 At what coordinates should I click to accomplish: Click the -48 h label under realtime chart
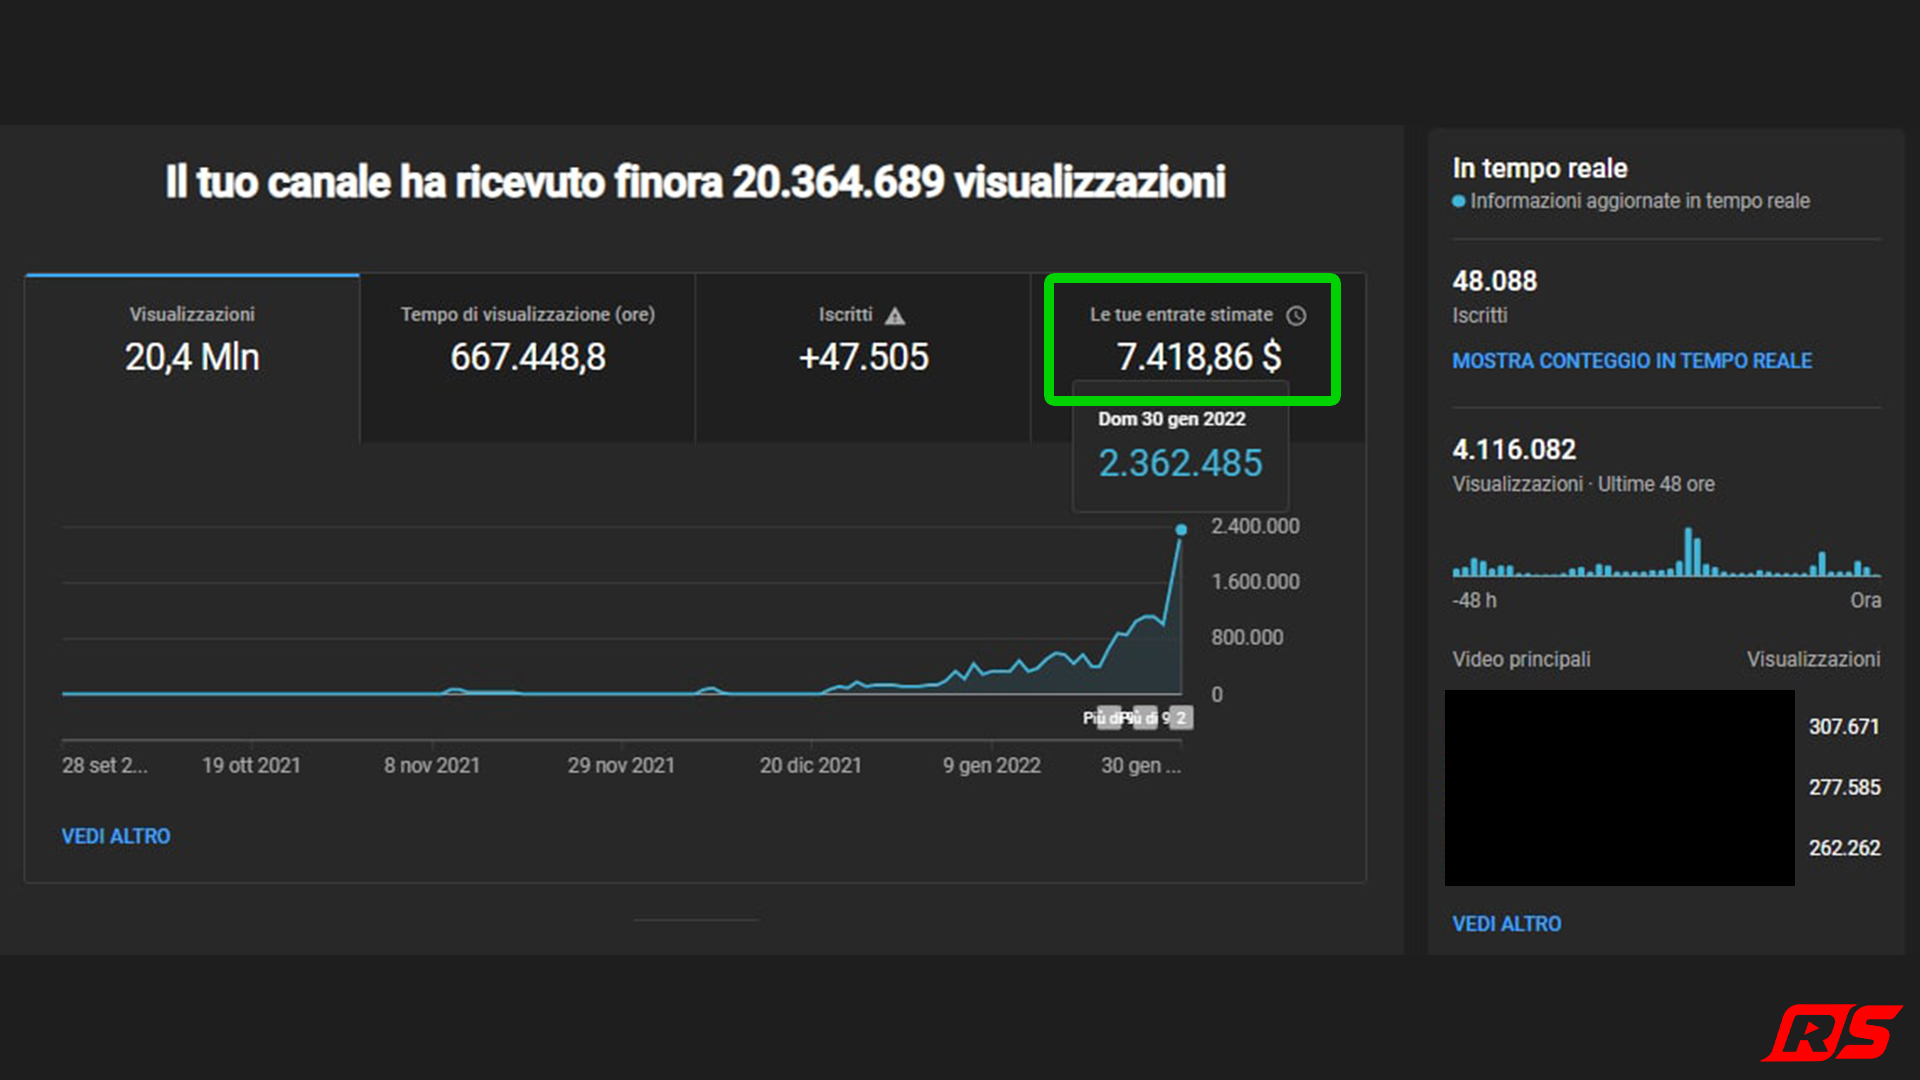pos(1474,601)
